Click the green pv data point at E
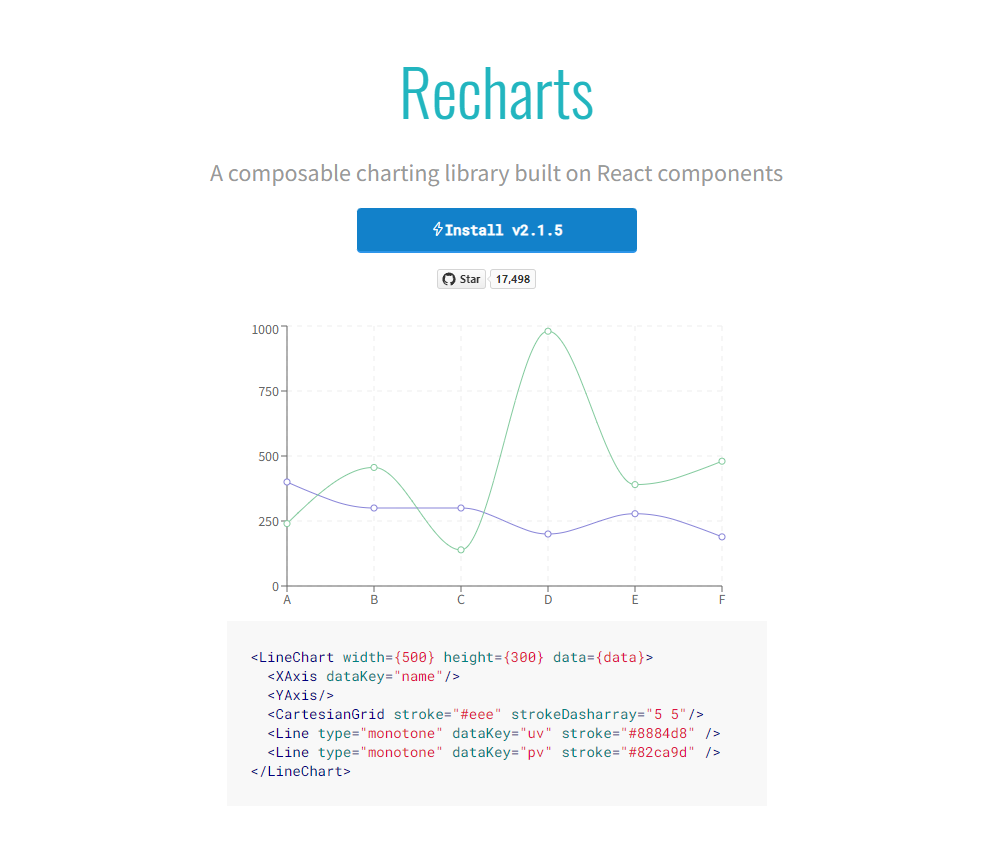The image size is (998, 850). [x=635, y=485]
